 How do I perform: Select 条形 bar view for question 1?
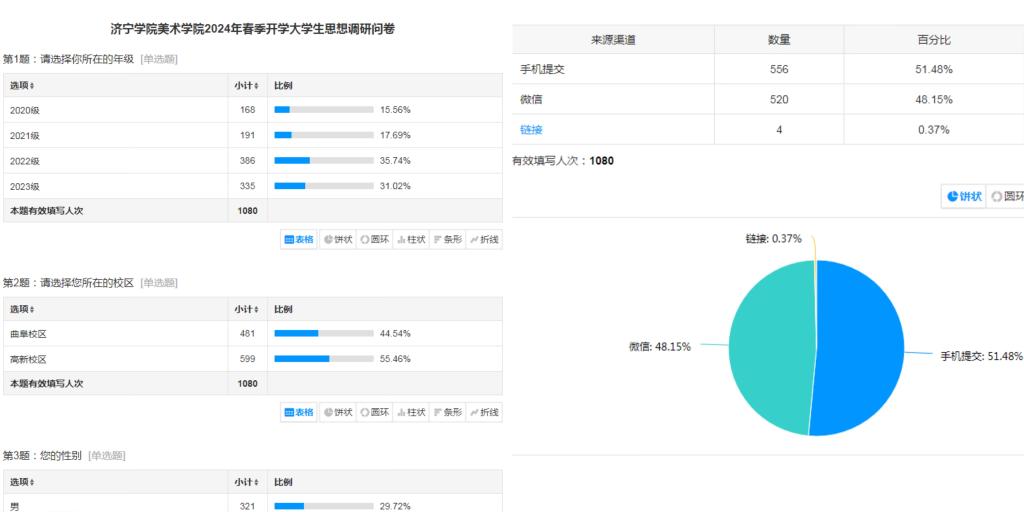click(x=448, y=239)
